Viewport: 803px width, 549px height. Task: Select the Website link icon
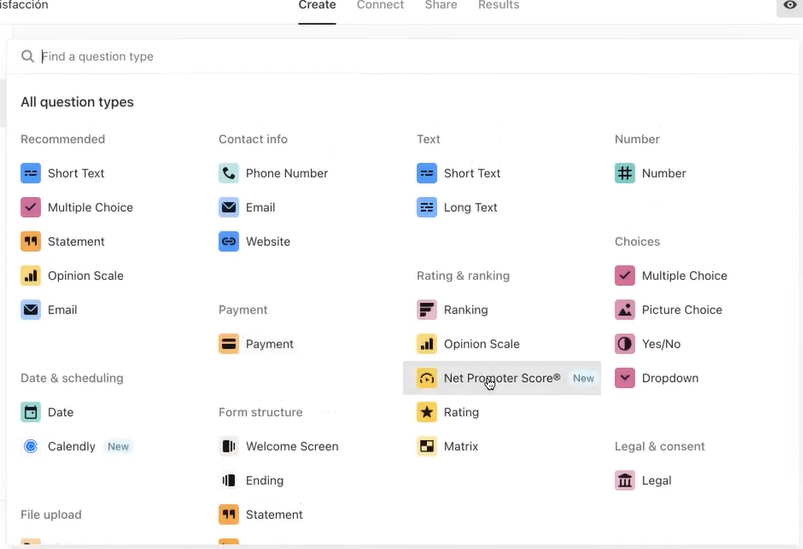pyautogui.click(x=229, y=241)
